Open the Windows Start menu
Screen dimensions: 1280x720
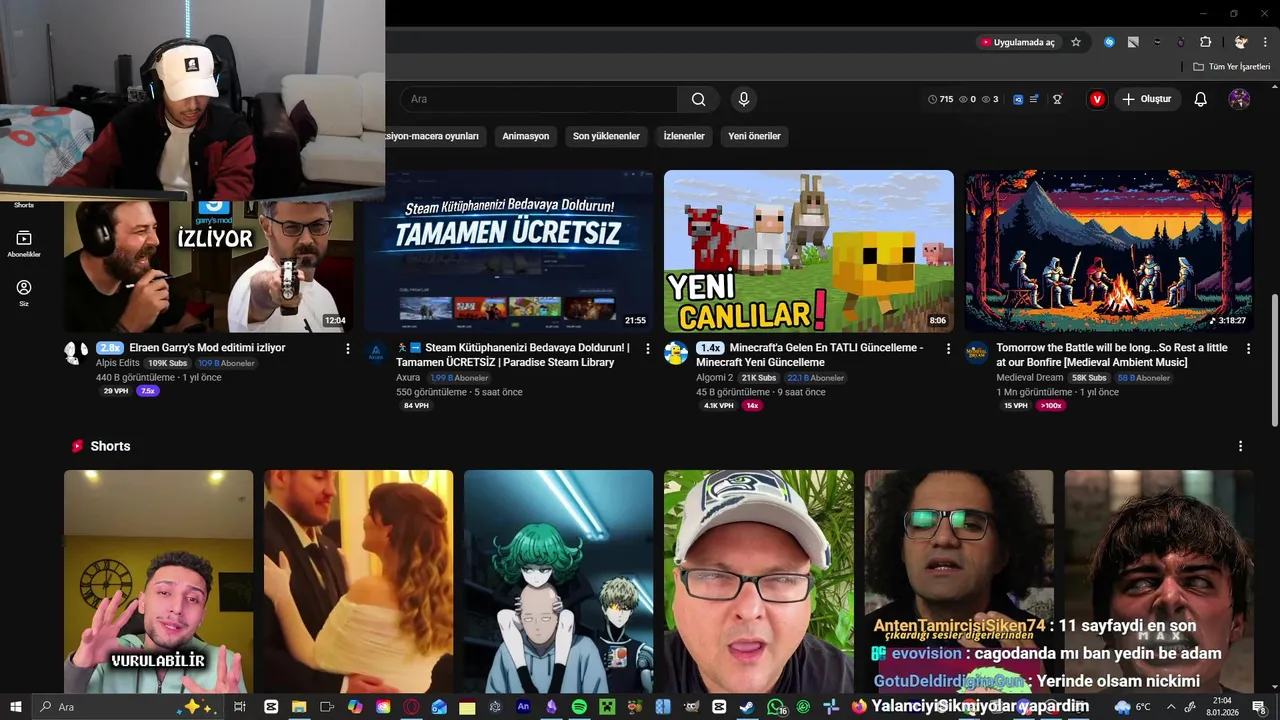16,707
